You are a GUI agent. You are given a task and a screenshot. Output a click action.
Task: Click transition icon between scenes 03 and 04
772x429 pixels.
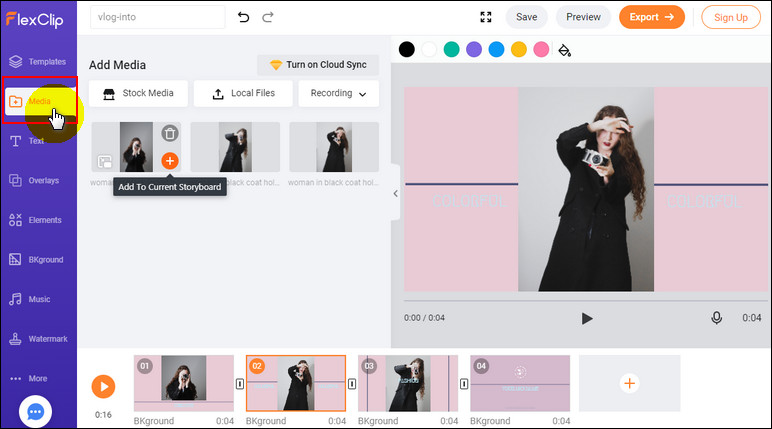(464, 383)
